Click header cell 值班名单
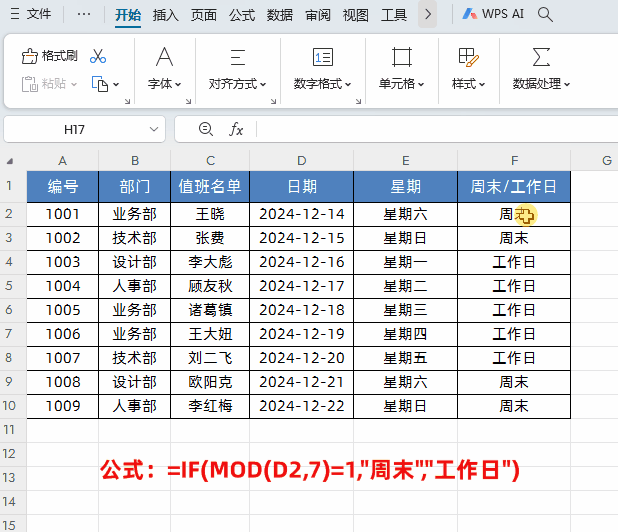Viewport: 618px width, 532px height. tap(210, 187)
